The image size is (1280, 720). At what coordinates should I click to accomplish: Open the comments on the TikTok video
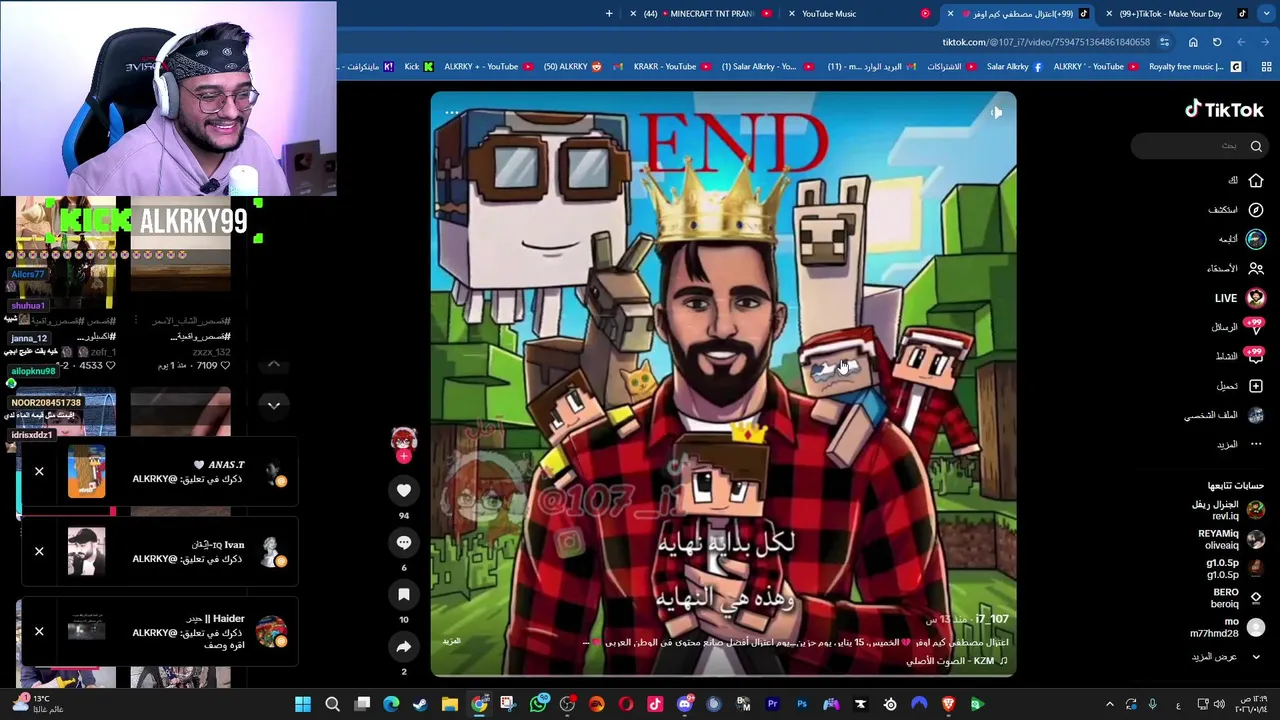pos(404,542)
